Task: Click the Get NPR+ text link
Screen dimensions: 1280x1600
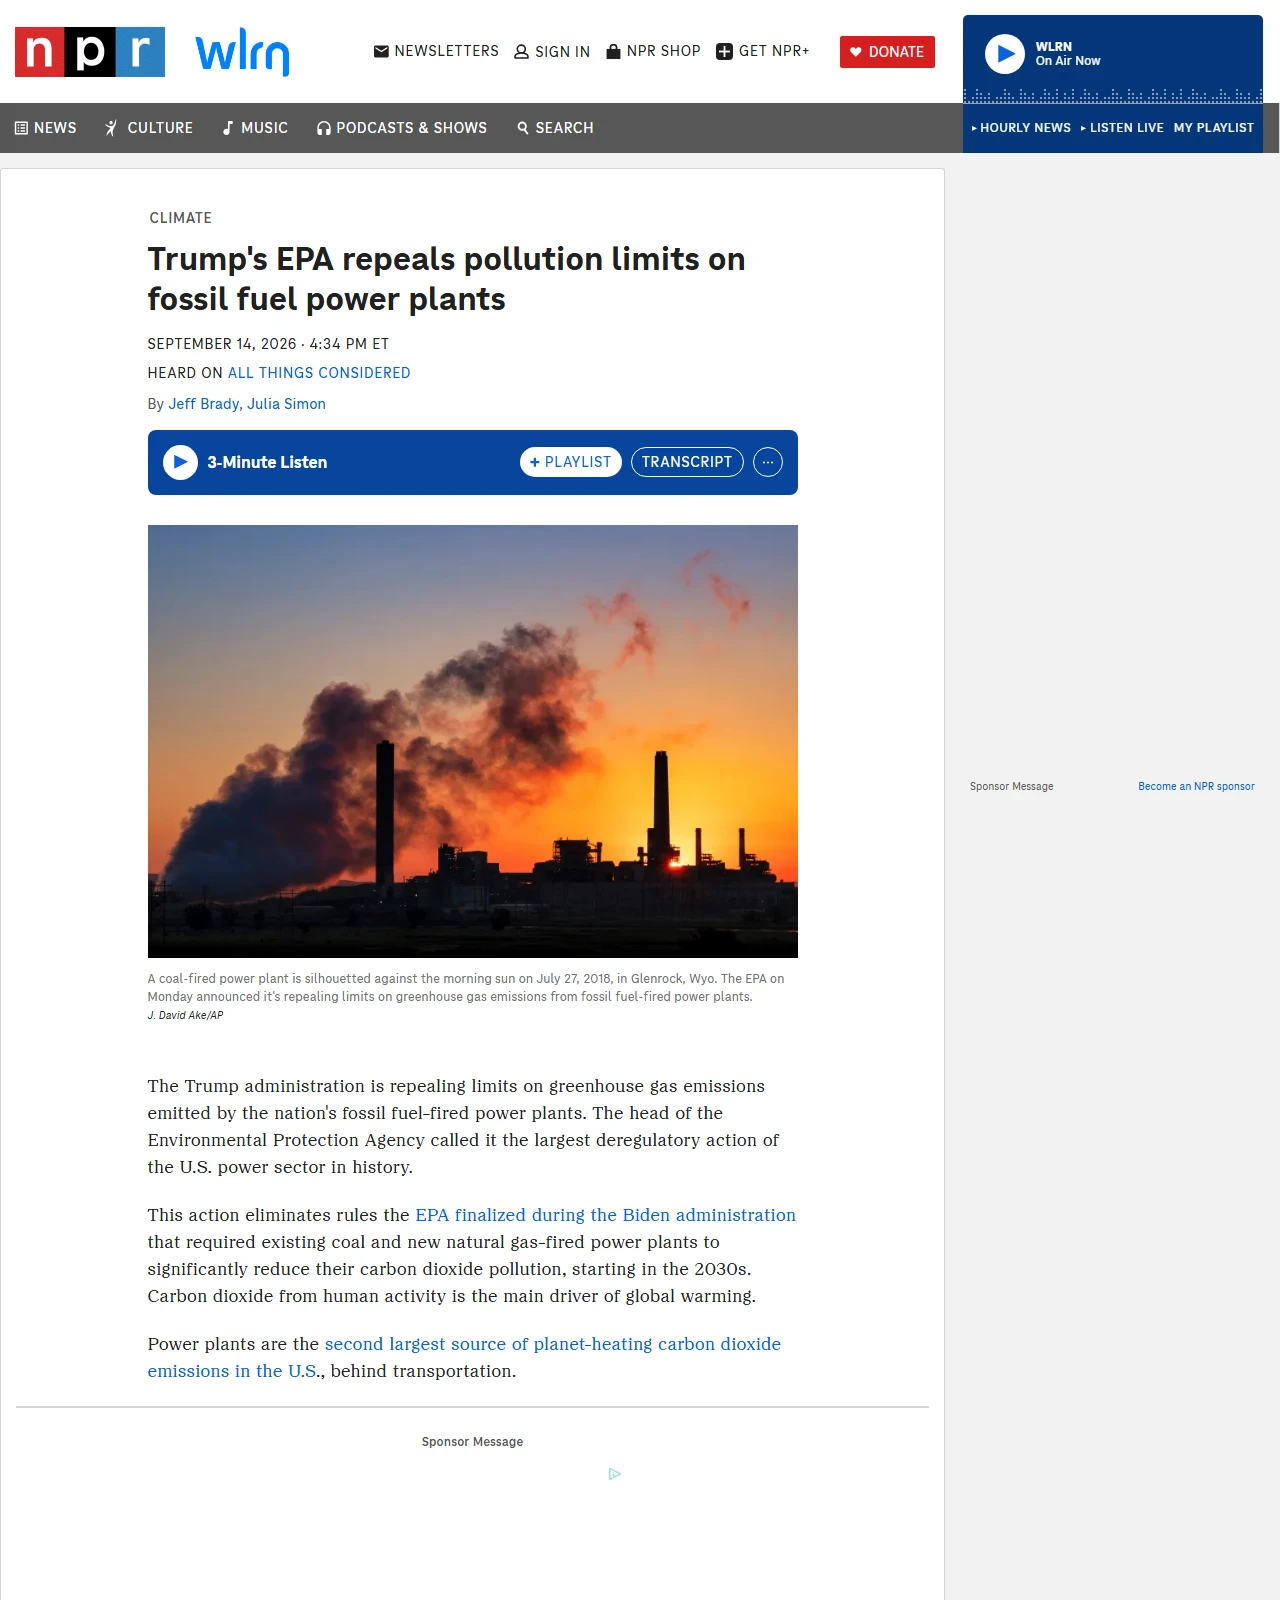Action: pyautogui.click(x=774, y=51)
